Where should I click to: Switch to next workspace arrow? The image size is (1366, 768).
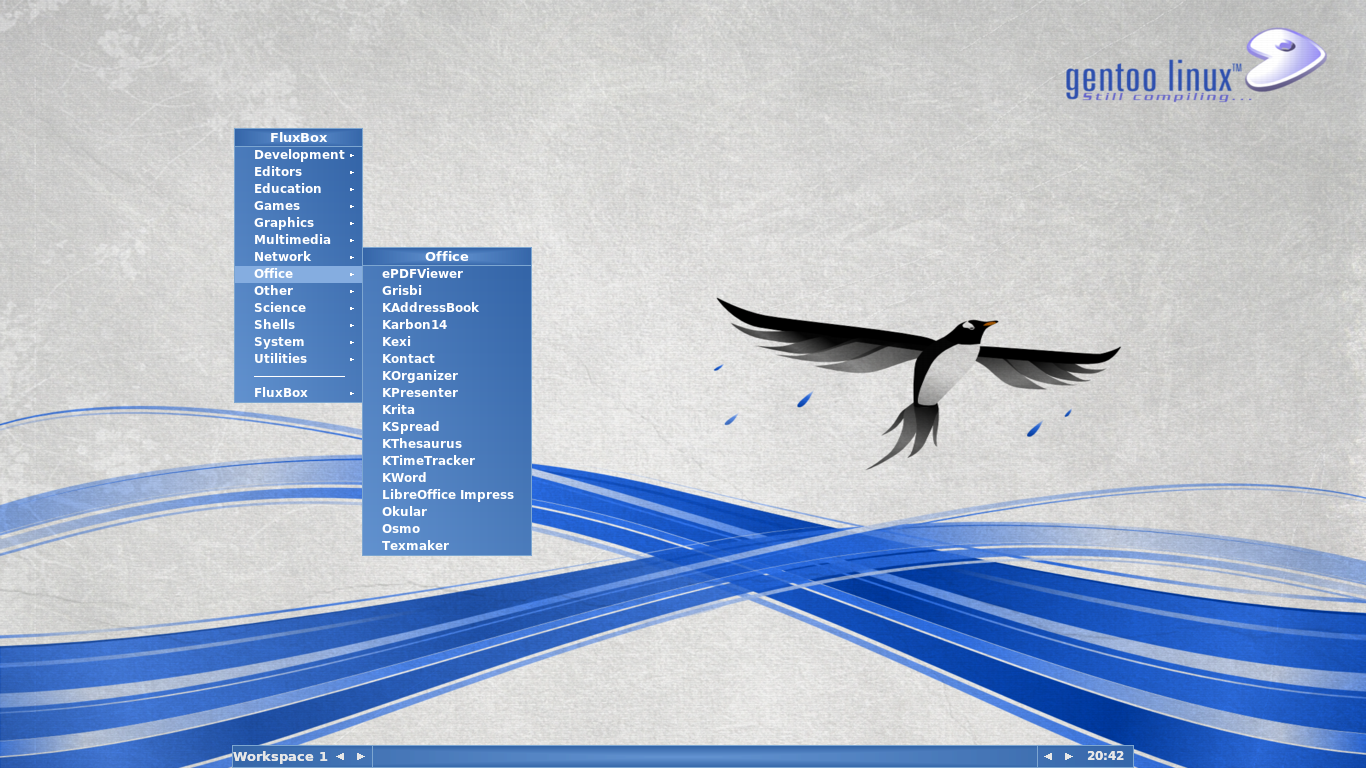(x=361, y=757)
